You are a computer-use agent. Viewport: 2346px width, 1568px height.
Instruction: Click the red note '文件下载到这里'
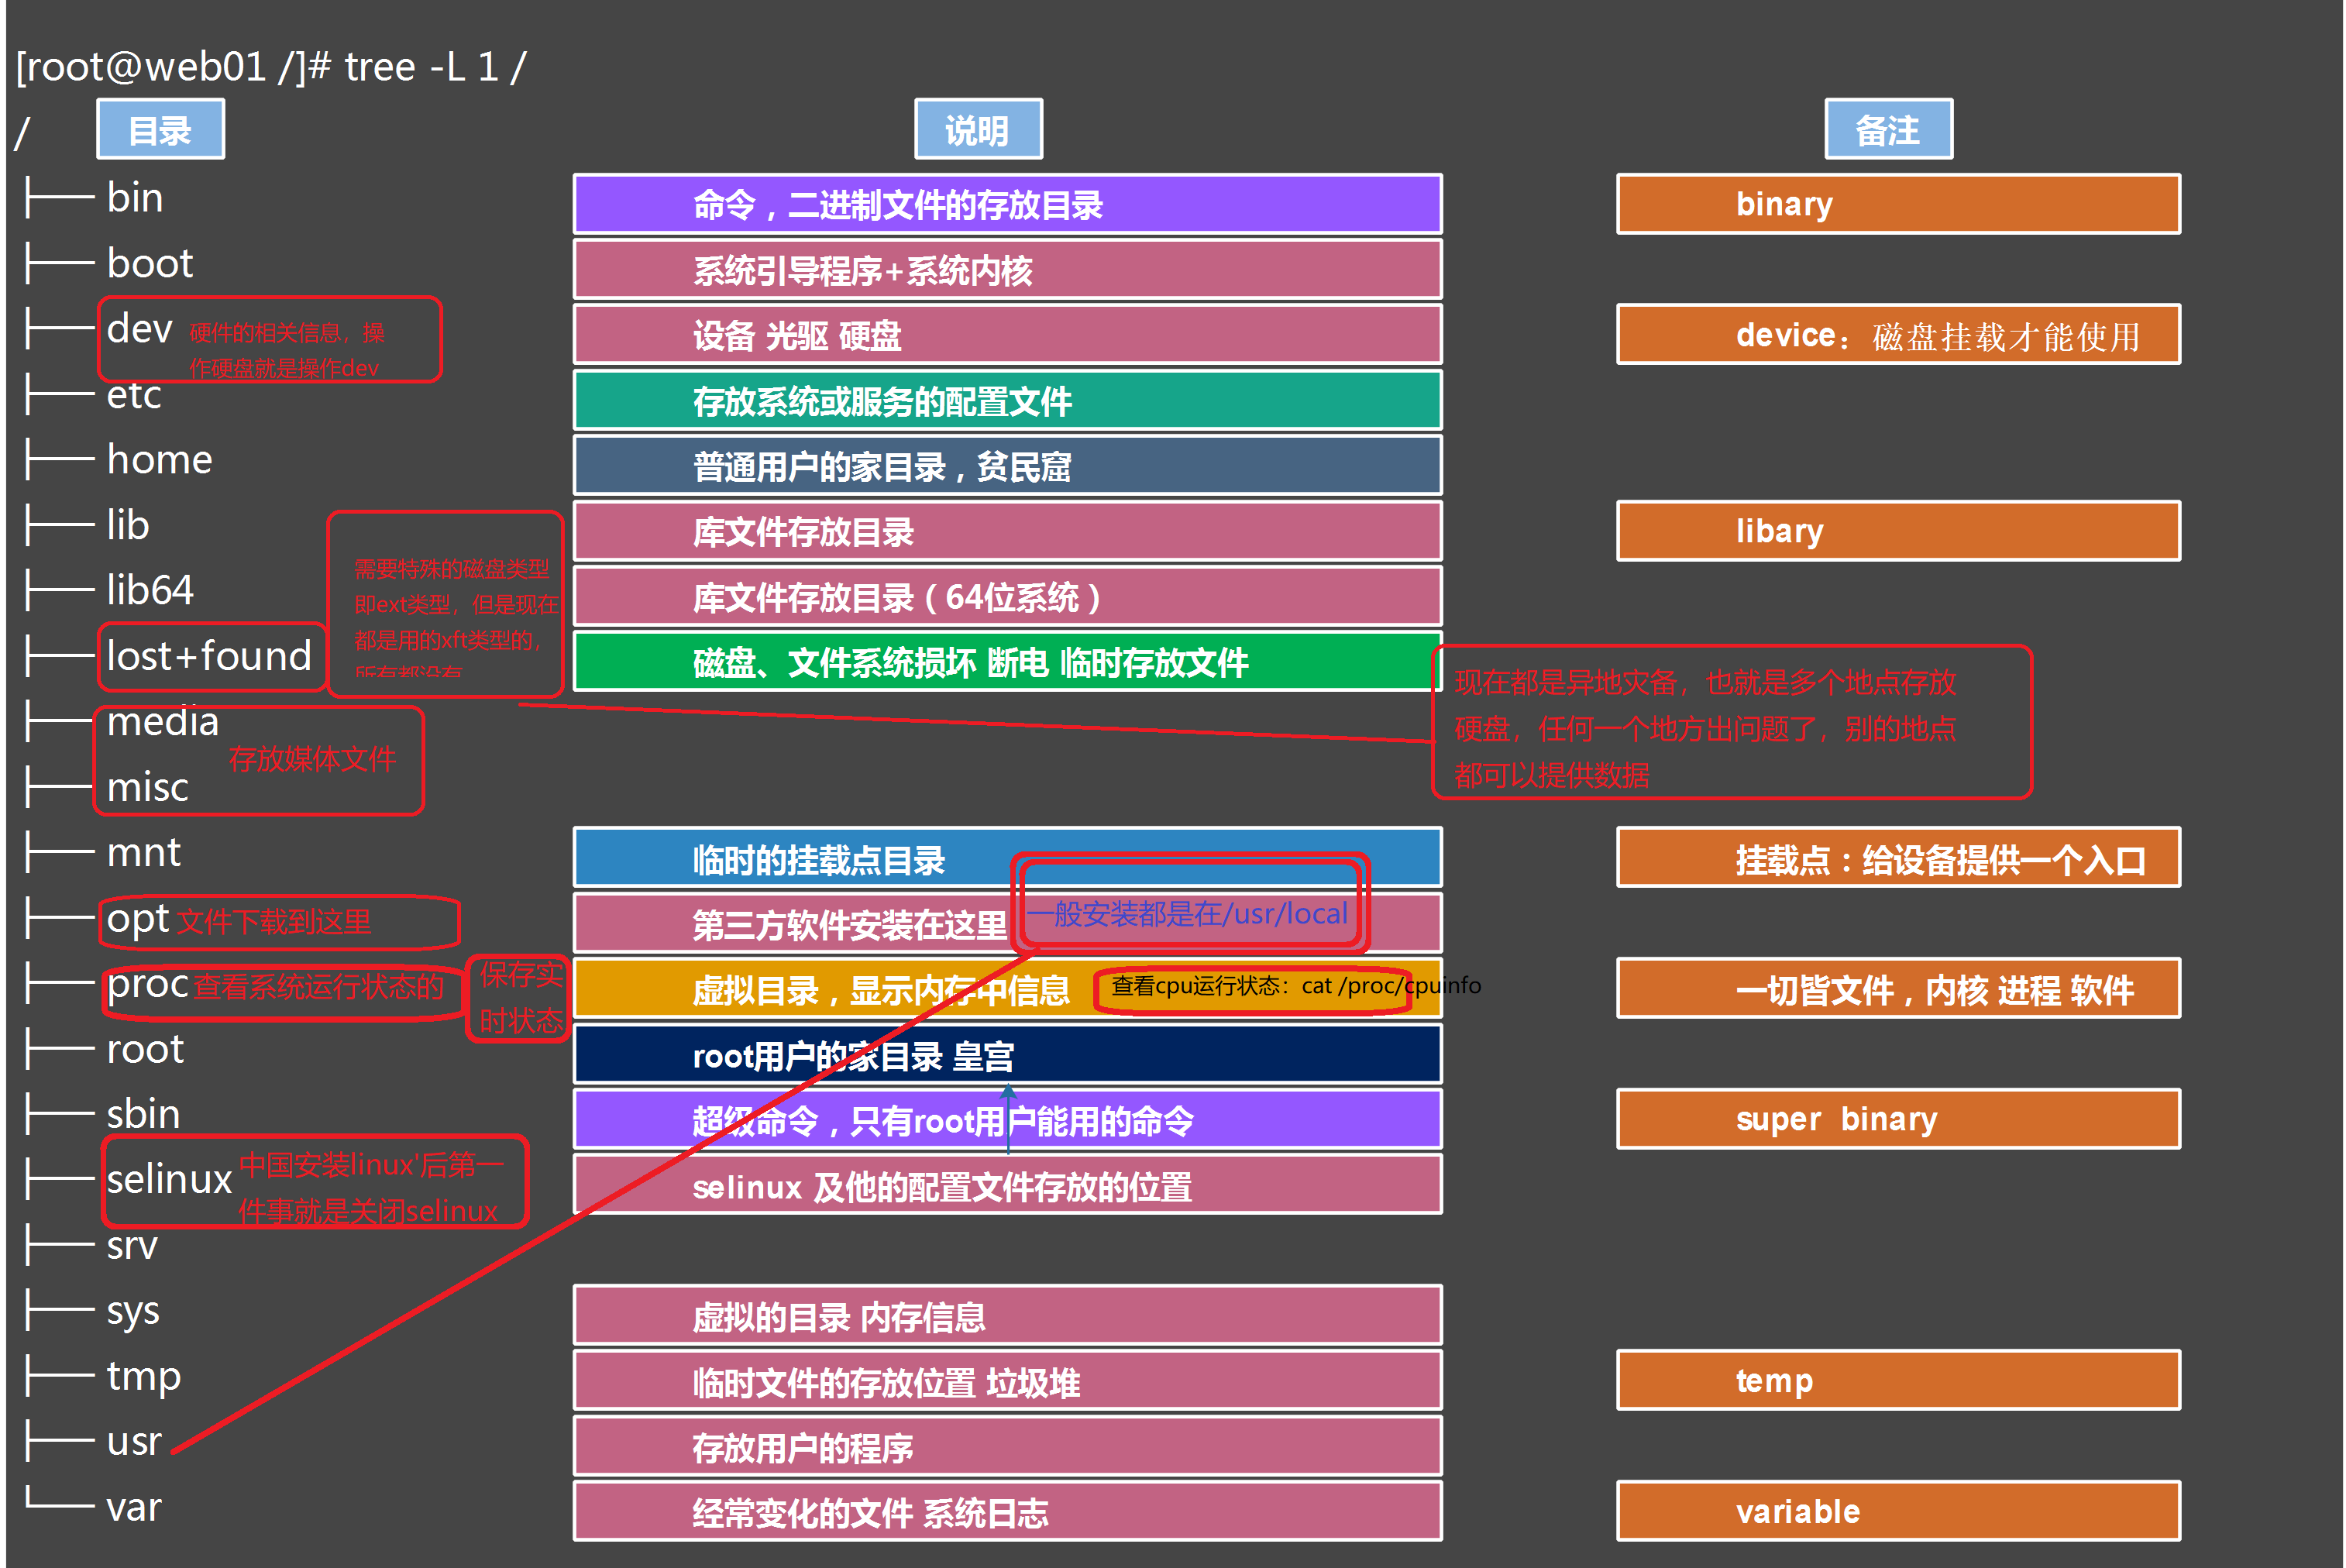tap(275, 922)
